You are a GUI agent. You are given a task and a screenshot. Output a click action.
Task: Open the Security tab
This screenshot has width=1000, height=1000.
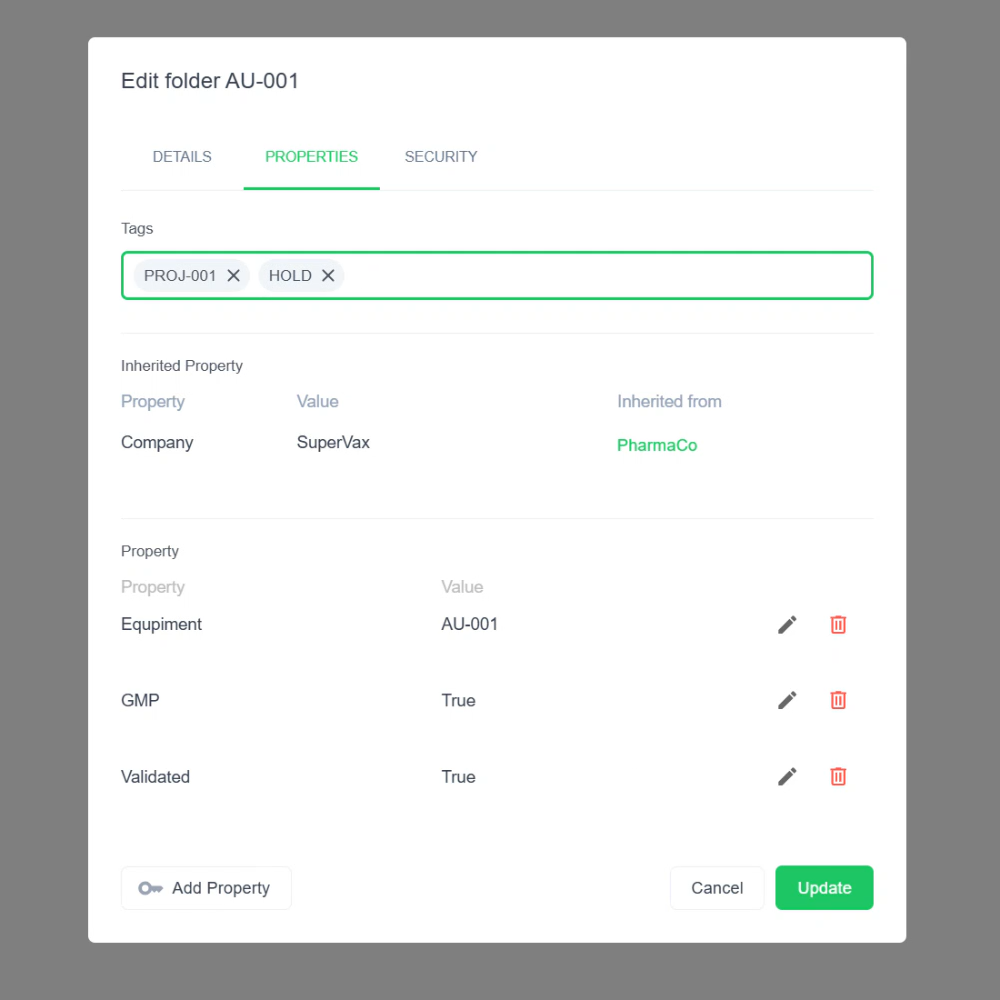(441, 157)
